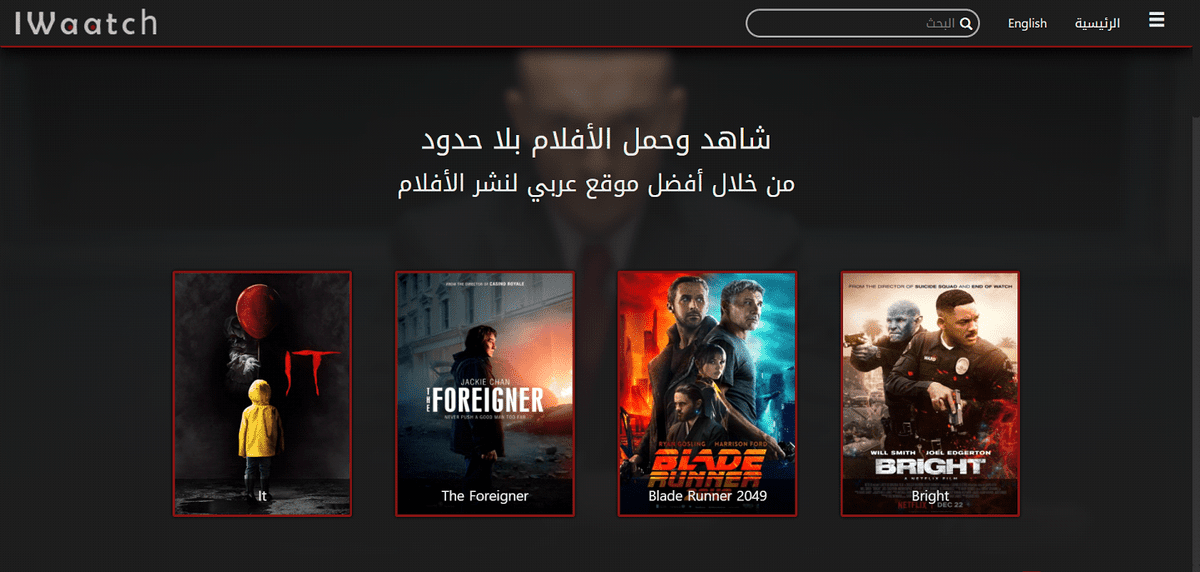The height and width of the screenshot is (572, 1200).
Task: Click "Blade Runner 2049" title caption
Action: (x=707, y=496)
